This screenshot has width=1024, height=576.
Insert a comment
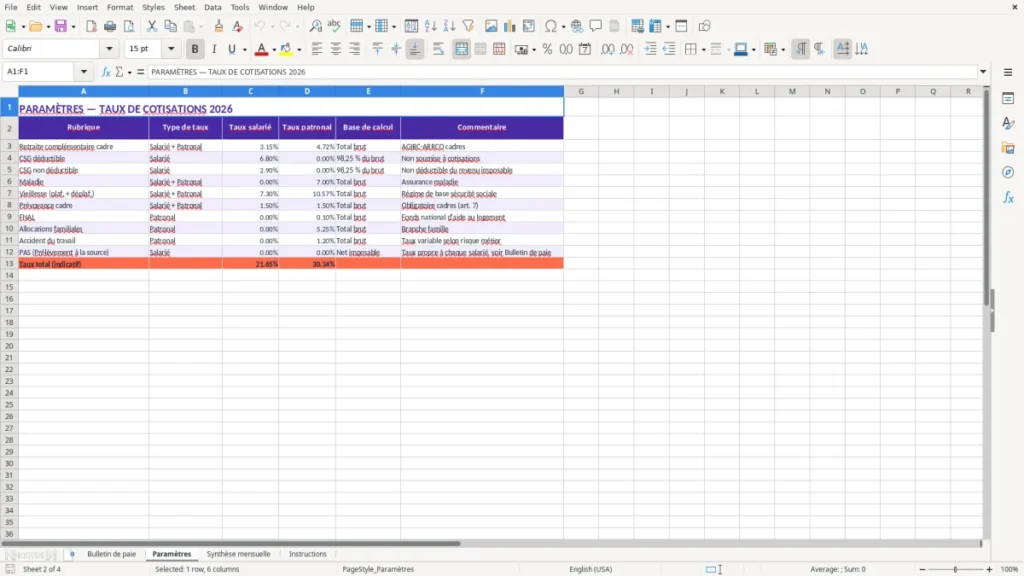pyautogui.click(x=596, y=26)
